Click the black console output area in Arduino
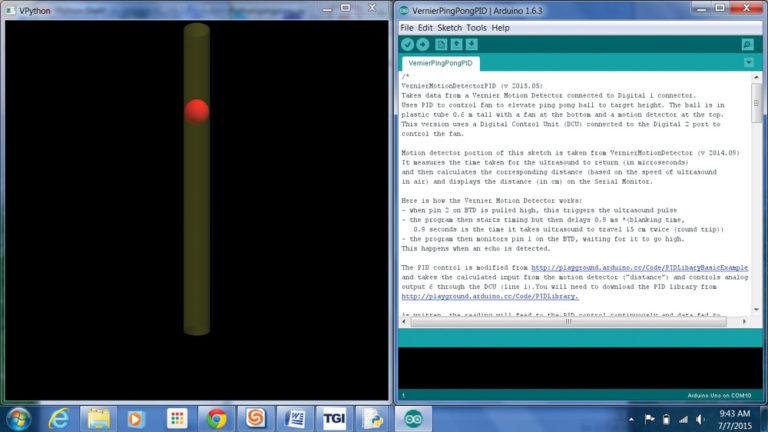This screenshot has height=432, width=768. 580,369
